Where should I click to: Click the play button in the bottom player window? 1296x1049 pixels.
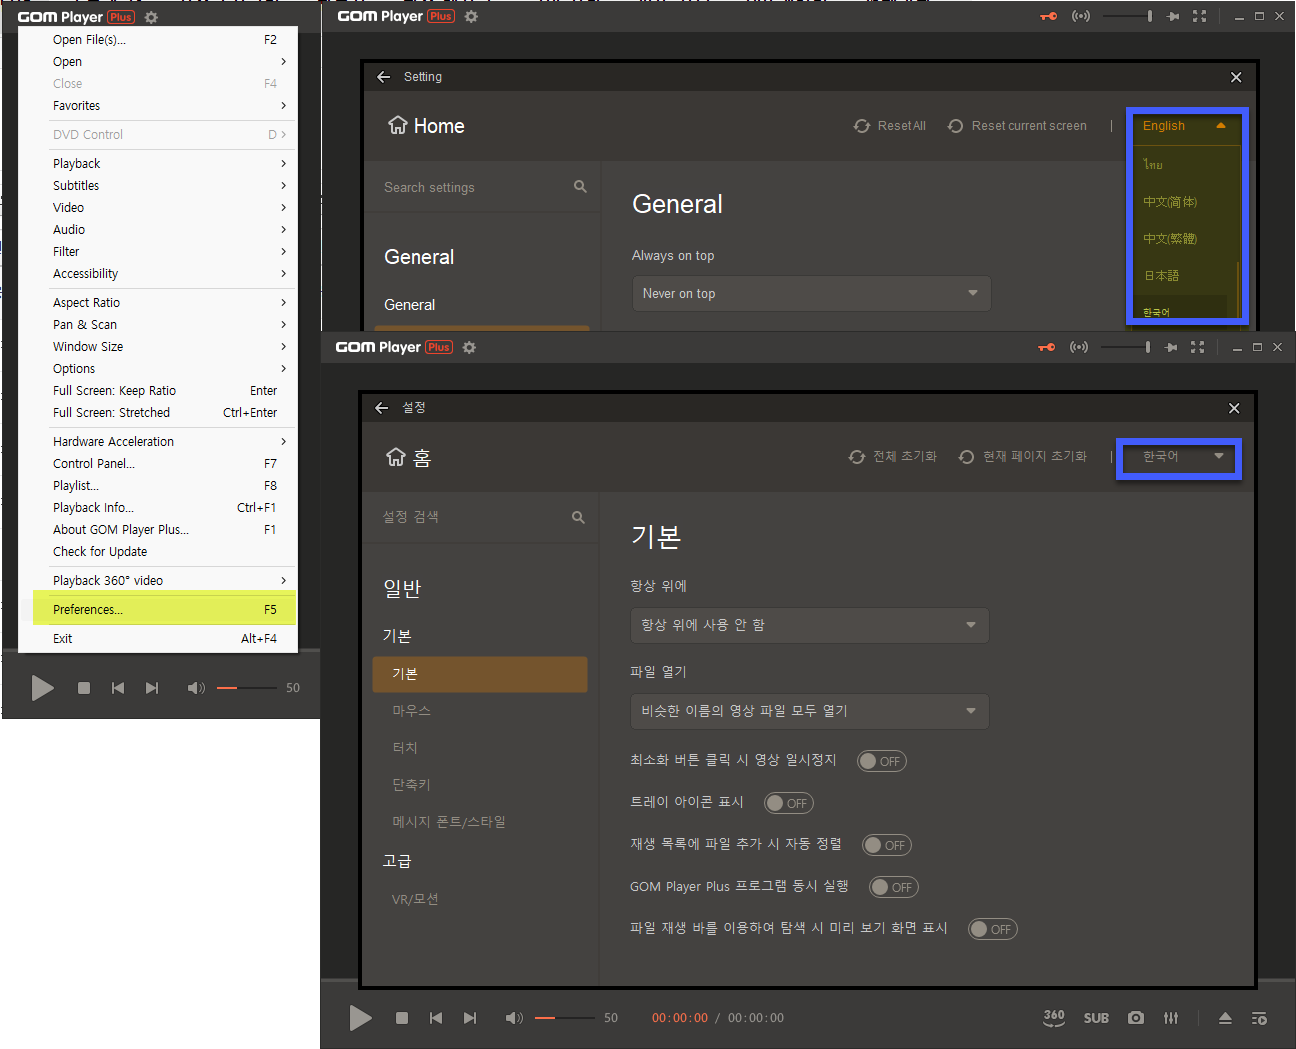[360, 1018]
